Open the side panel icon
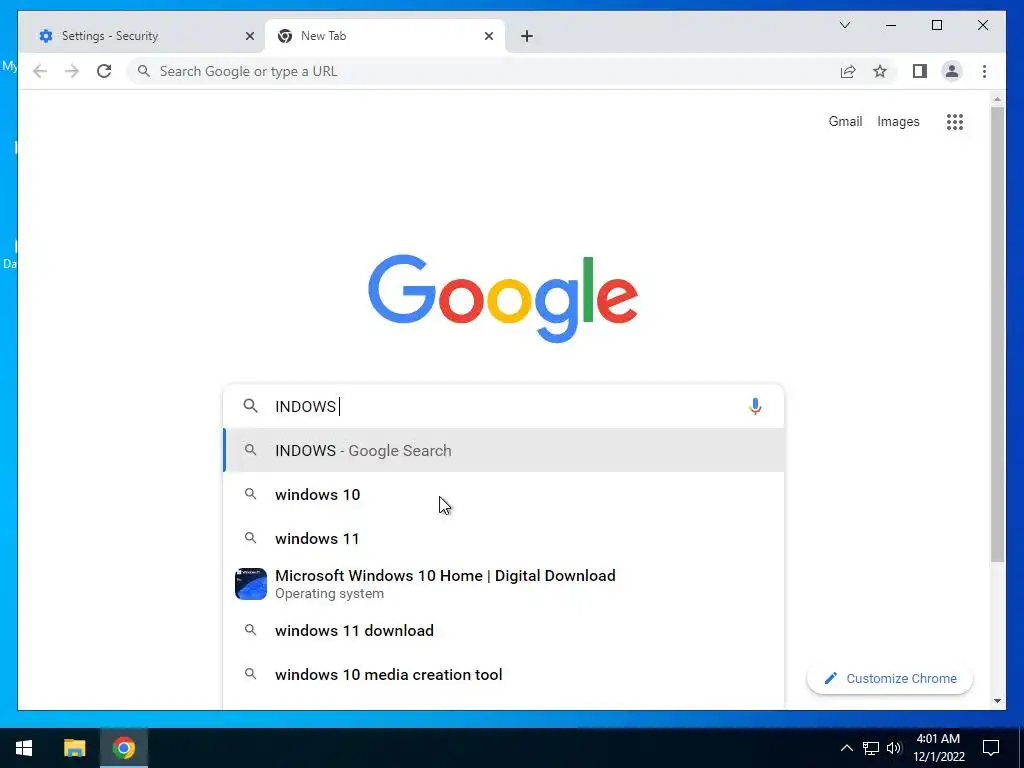The width and height of the screenshot is (1024, 768). pyautogui.click(x=920, y=71)
